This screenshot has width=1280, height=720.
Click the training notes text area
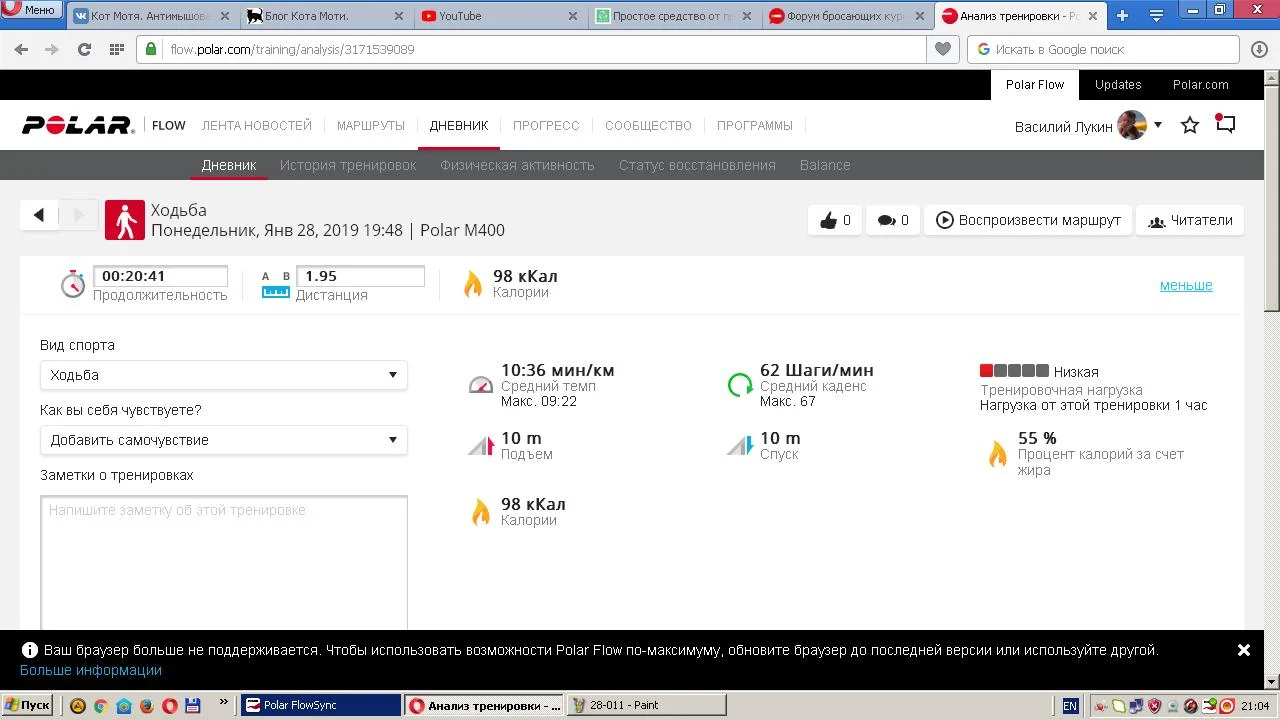pos(223,560)
